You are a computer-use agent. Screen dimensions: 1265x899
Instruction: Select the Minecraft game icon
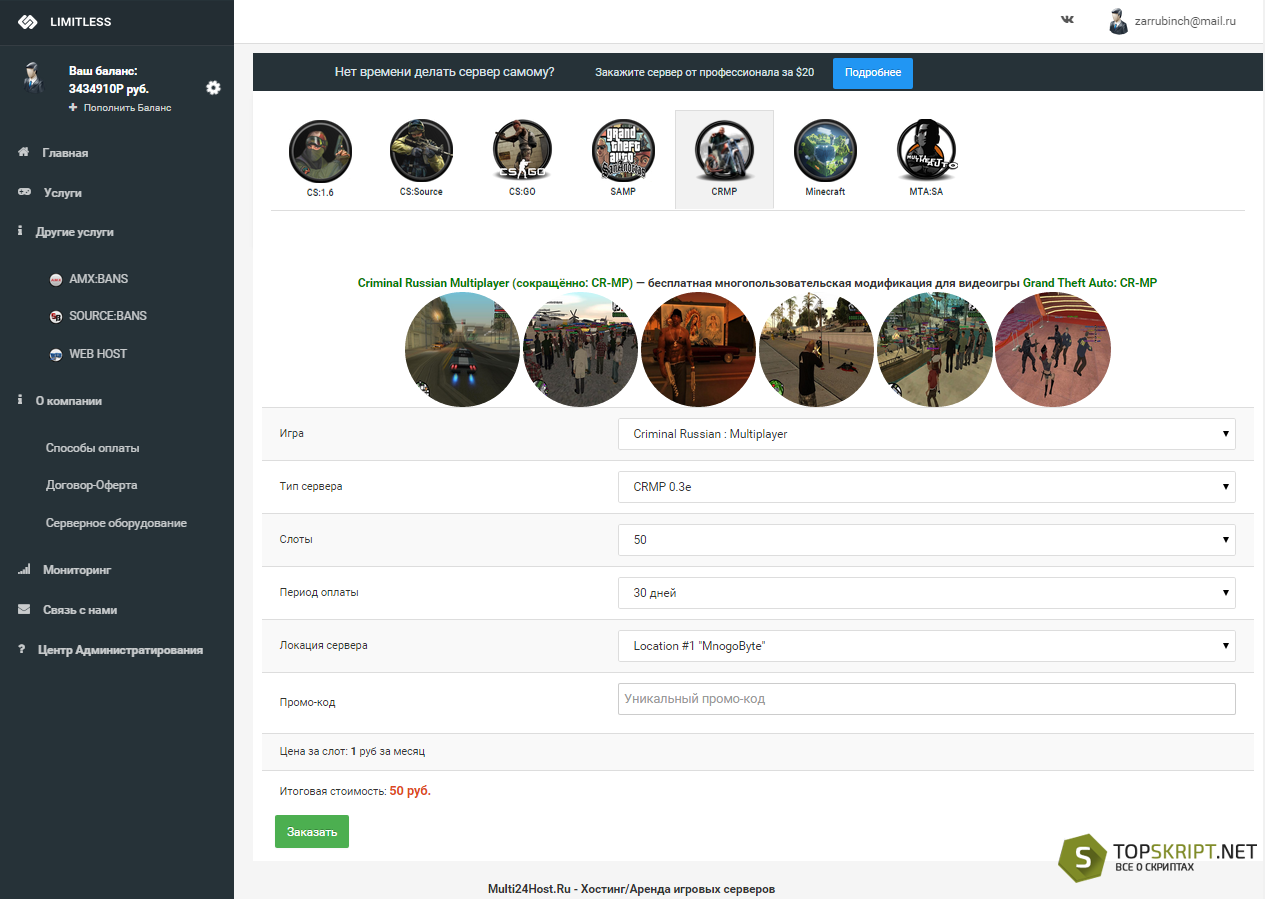tap(825, 152)
